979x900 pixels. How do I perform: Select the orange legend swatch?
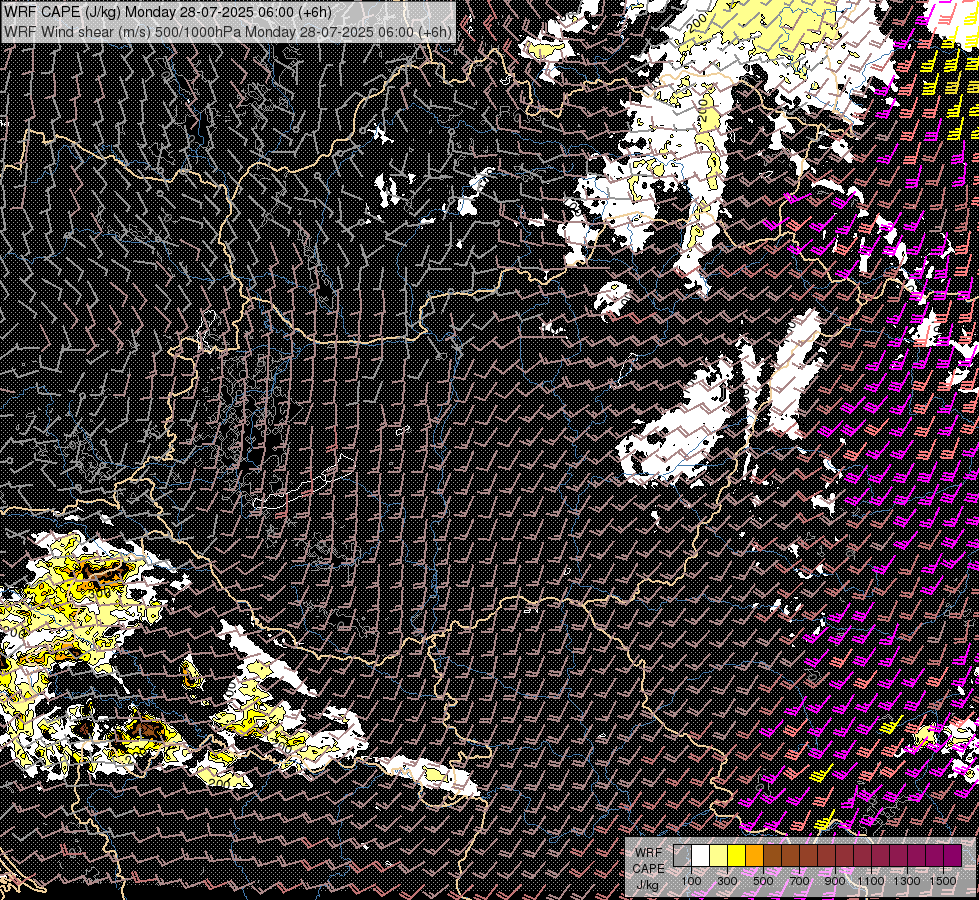point(755,856)
